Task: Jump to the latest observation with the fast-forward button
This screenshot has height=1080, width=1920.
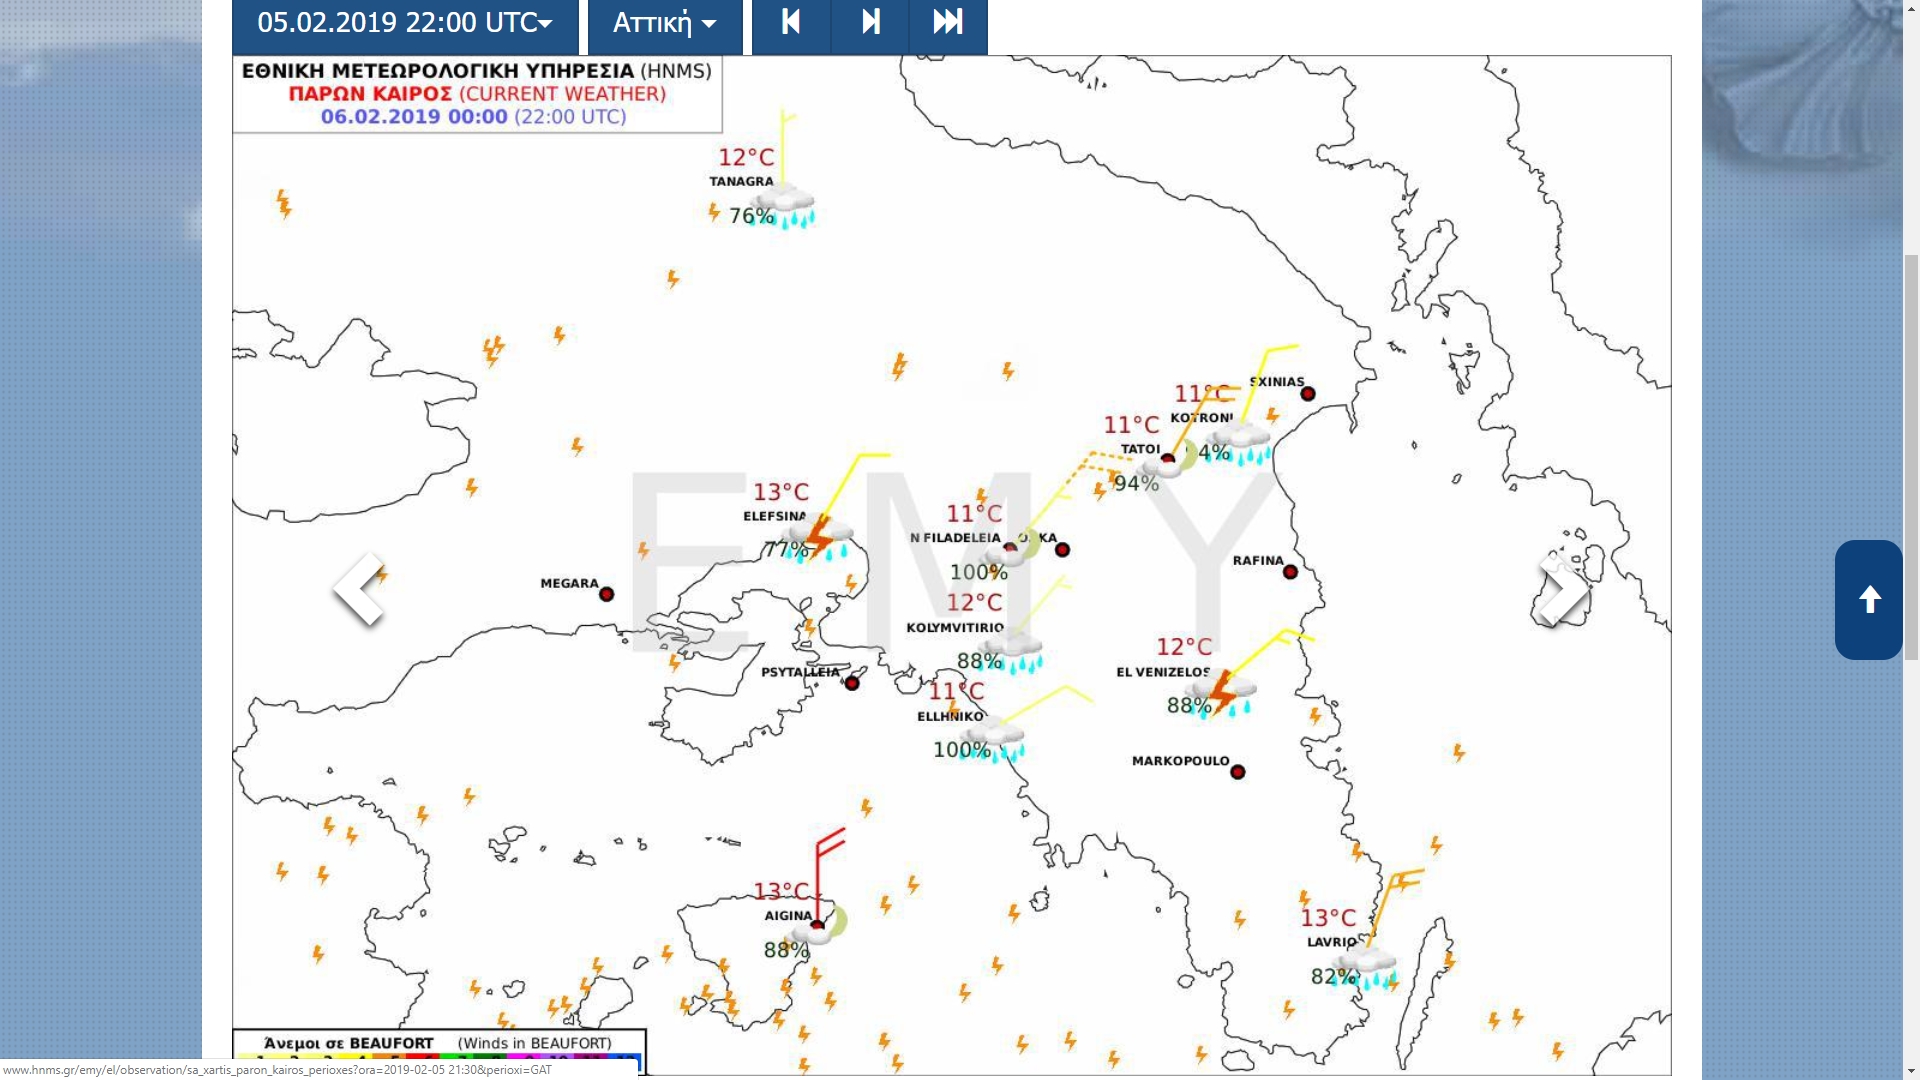Action: 948,24
